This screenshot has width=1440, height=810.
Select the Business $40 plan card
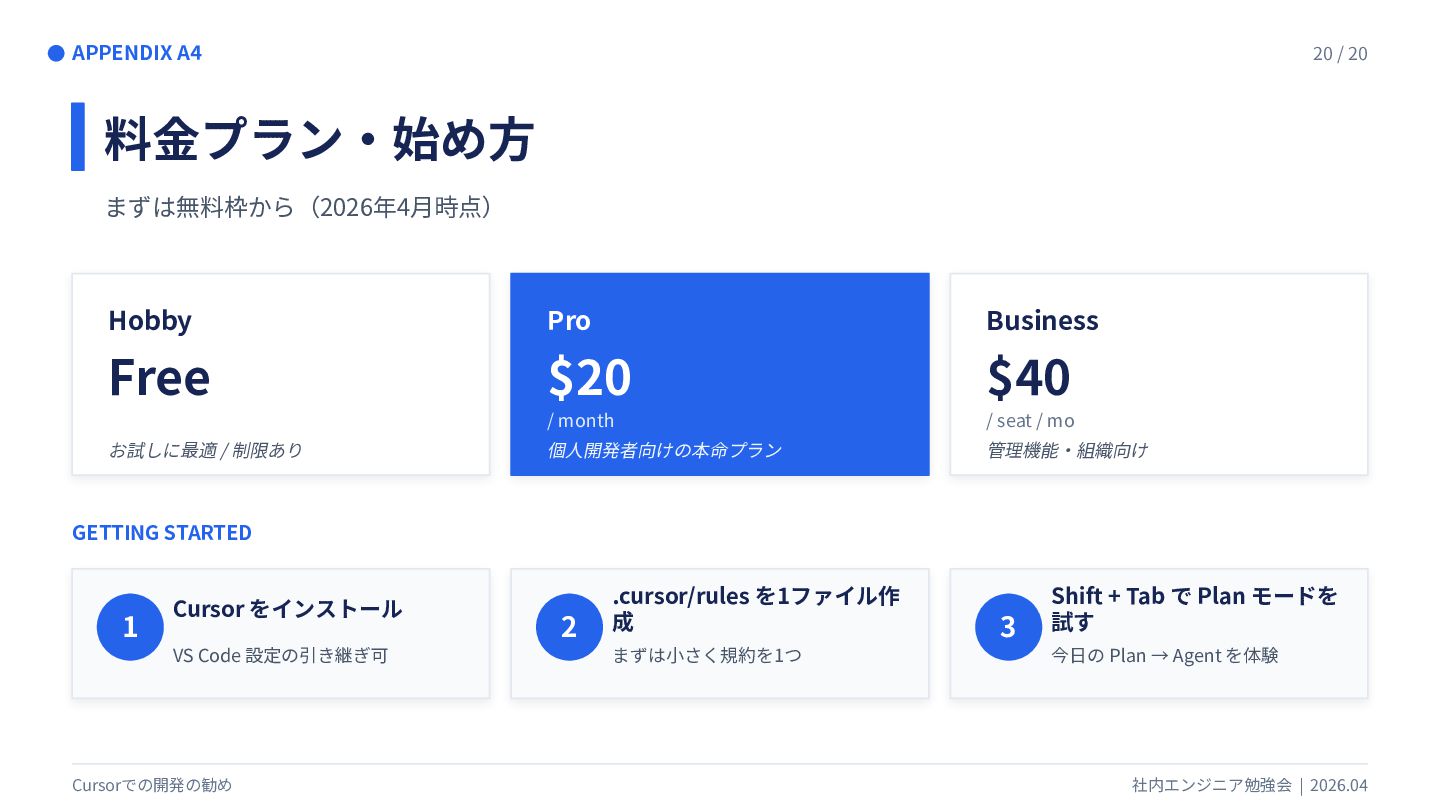point(1158,374)
